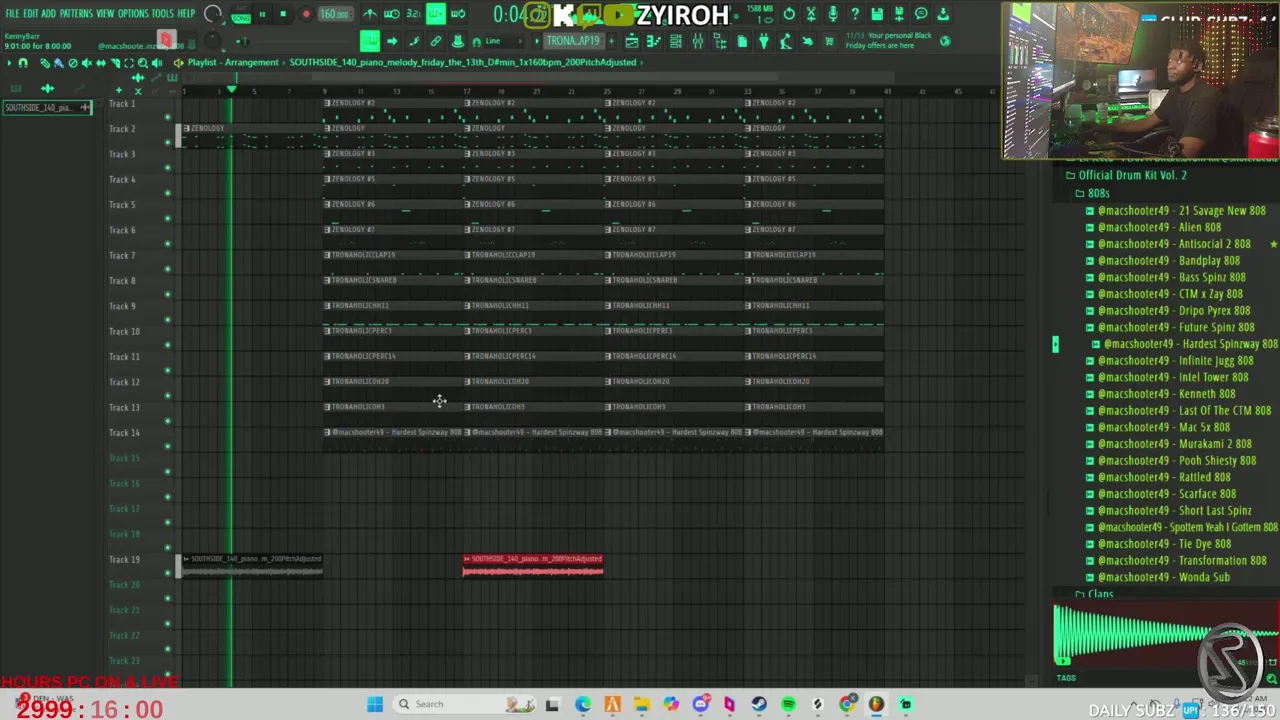Click the plus button beside pattern selector

613,41
